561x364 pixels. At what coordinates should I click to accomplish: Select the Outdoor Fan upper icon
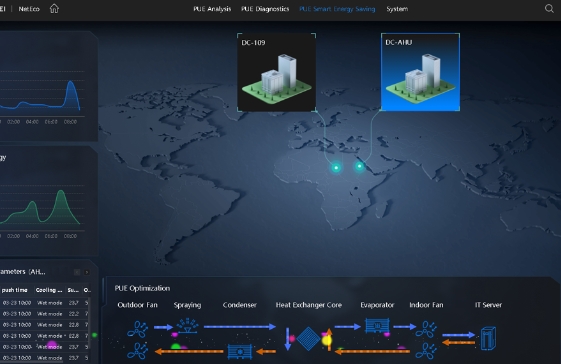click(137, 329)
